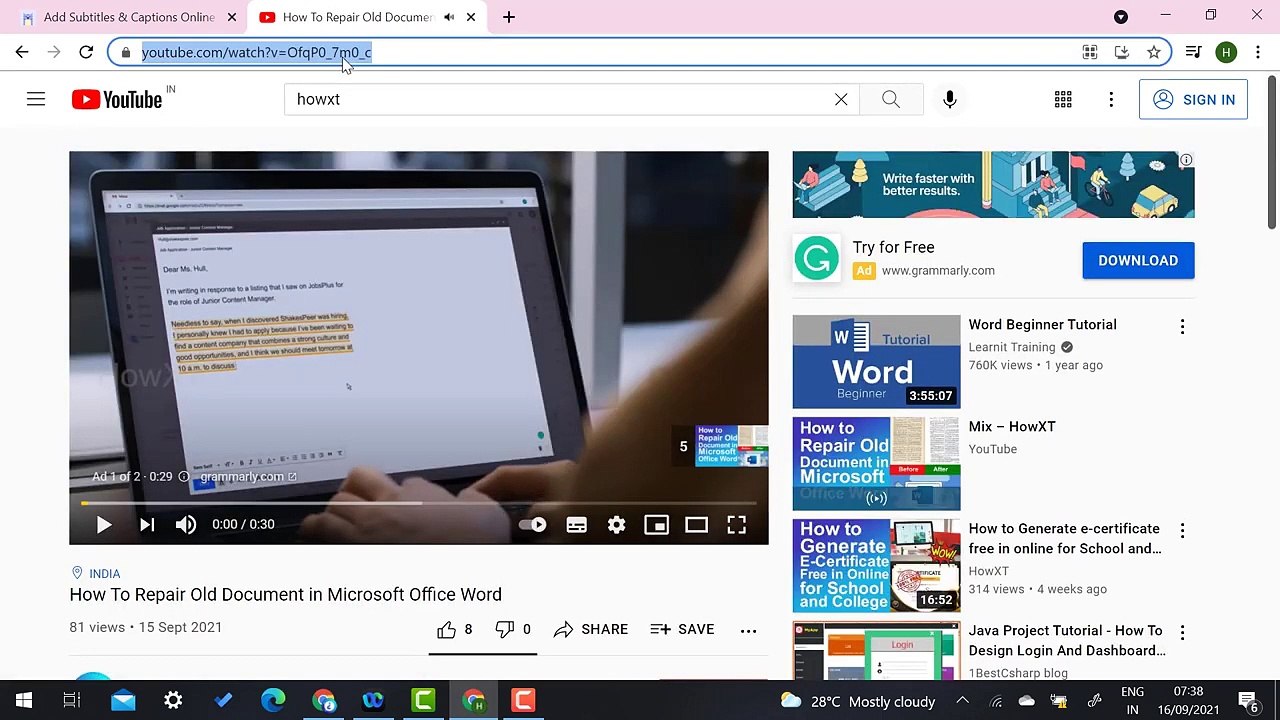
Task: Open the YouTube guide hamburger menu
Action: click(x=36, y=99)
